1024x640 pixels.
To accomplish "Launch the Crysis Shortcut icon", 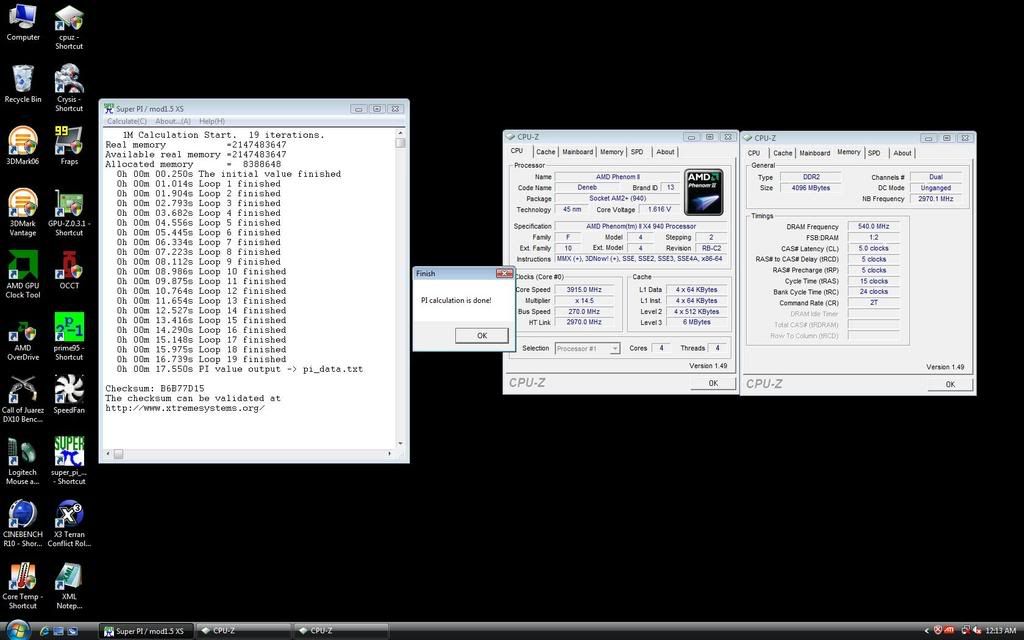I will 69,88.
